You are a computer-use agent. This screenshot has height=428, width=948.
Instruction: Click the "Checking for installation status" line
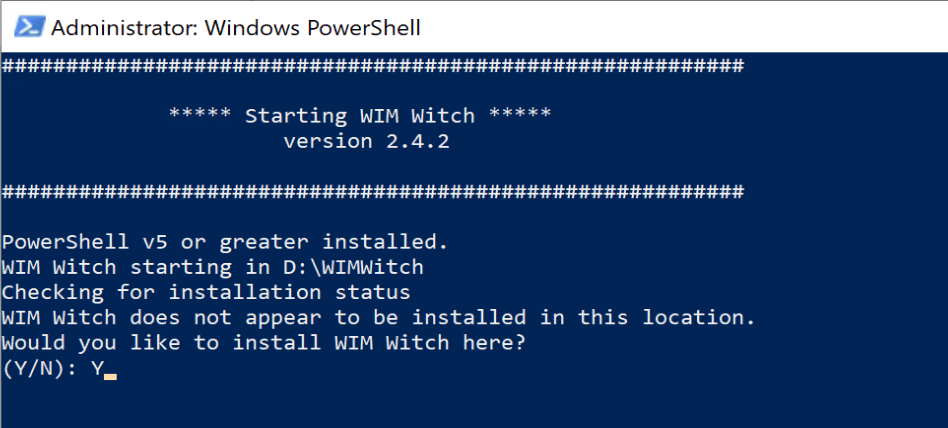[206, 293]
